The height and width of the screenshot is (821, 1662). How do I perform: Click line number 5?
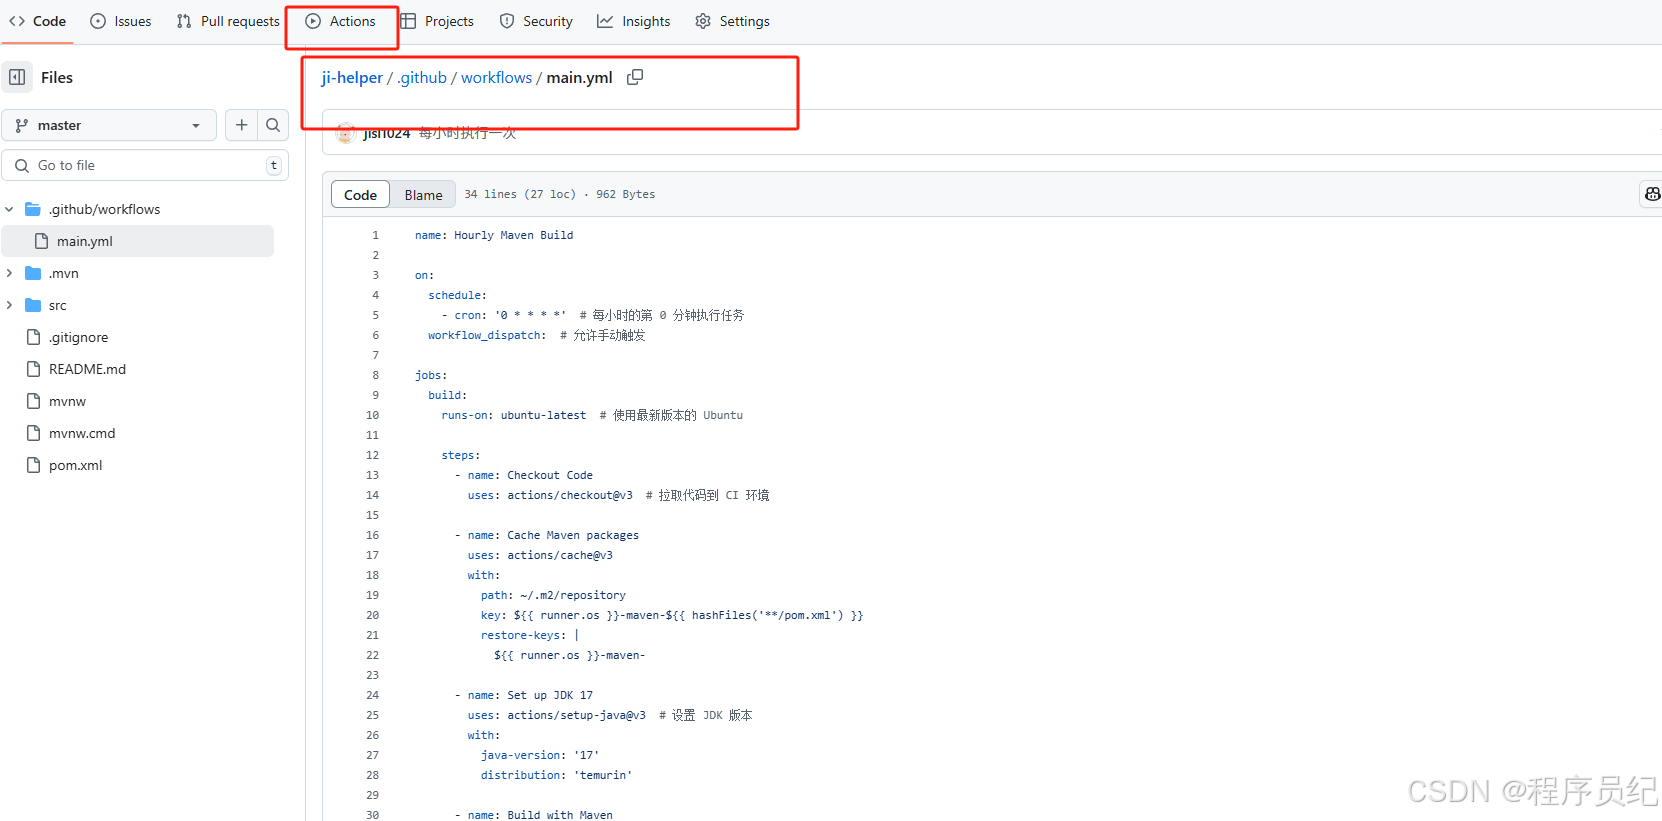pos(376,315)
